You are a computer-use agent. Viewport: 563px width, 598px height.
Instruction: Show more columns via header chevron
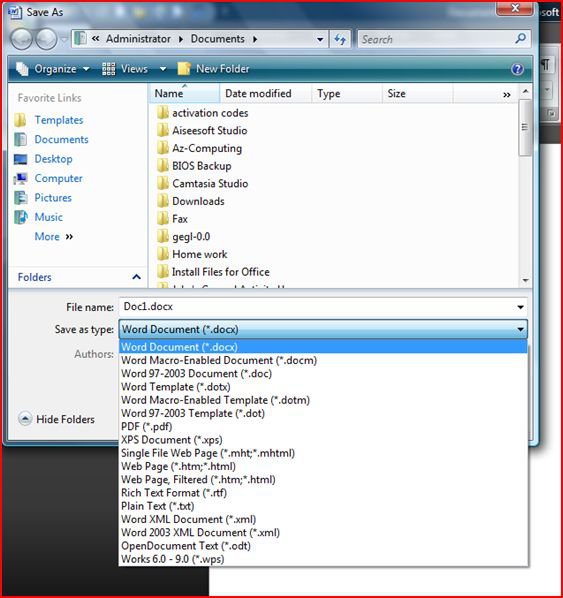coord(507,95)
